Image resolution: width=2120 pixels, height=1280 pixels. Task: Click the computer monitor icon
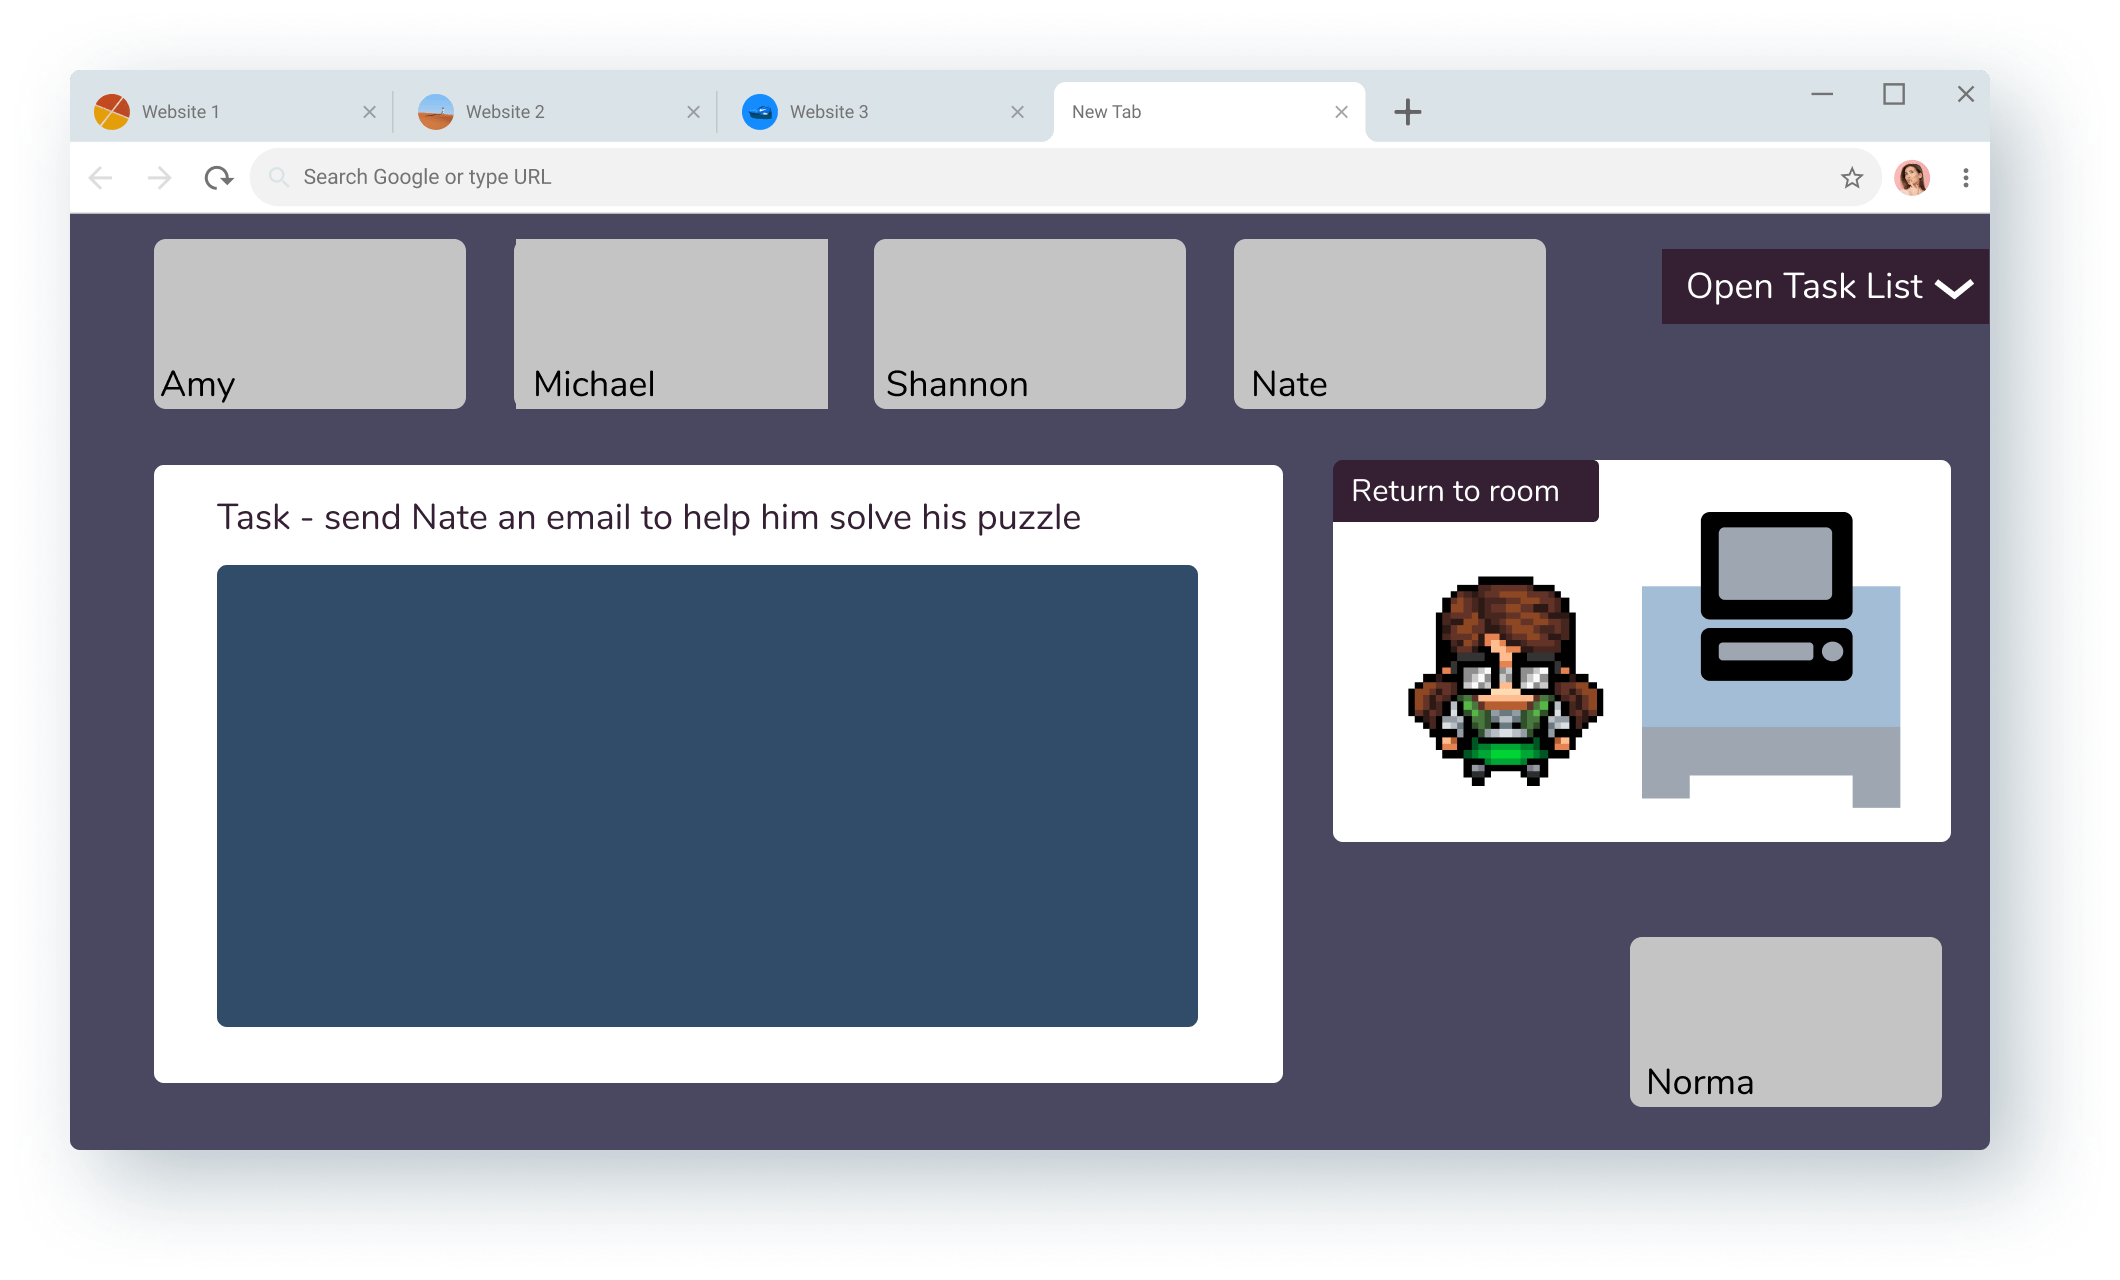1776,596
